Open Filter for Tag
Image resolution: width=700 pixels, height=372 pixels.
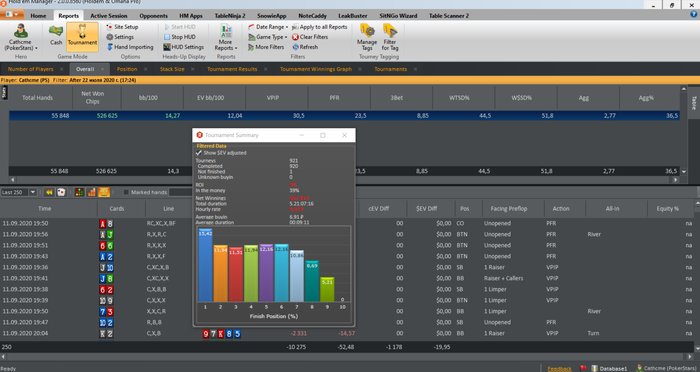point(390,38)
